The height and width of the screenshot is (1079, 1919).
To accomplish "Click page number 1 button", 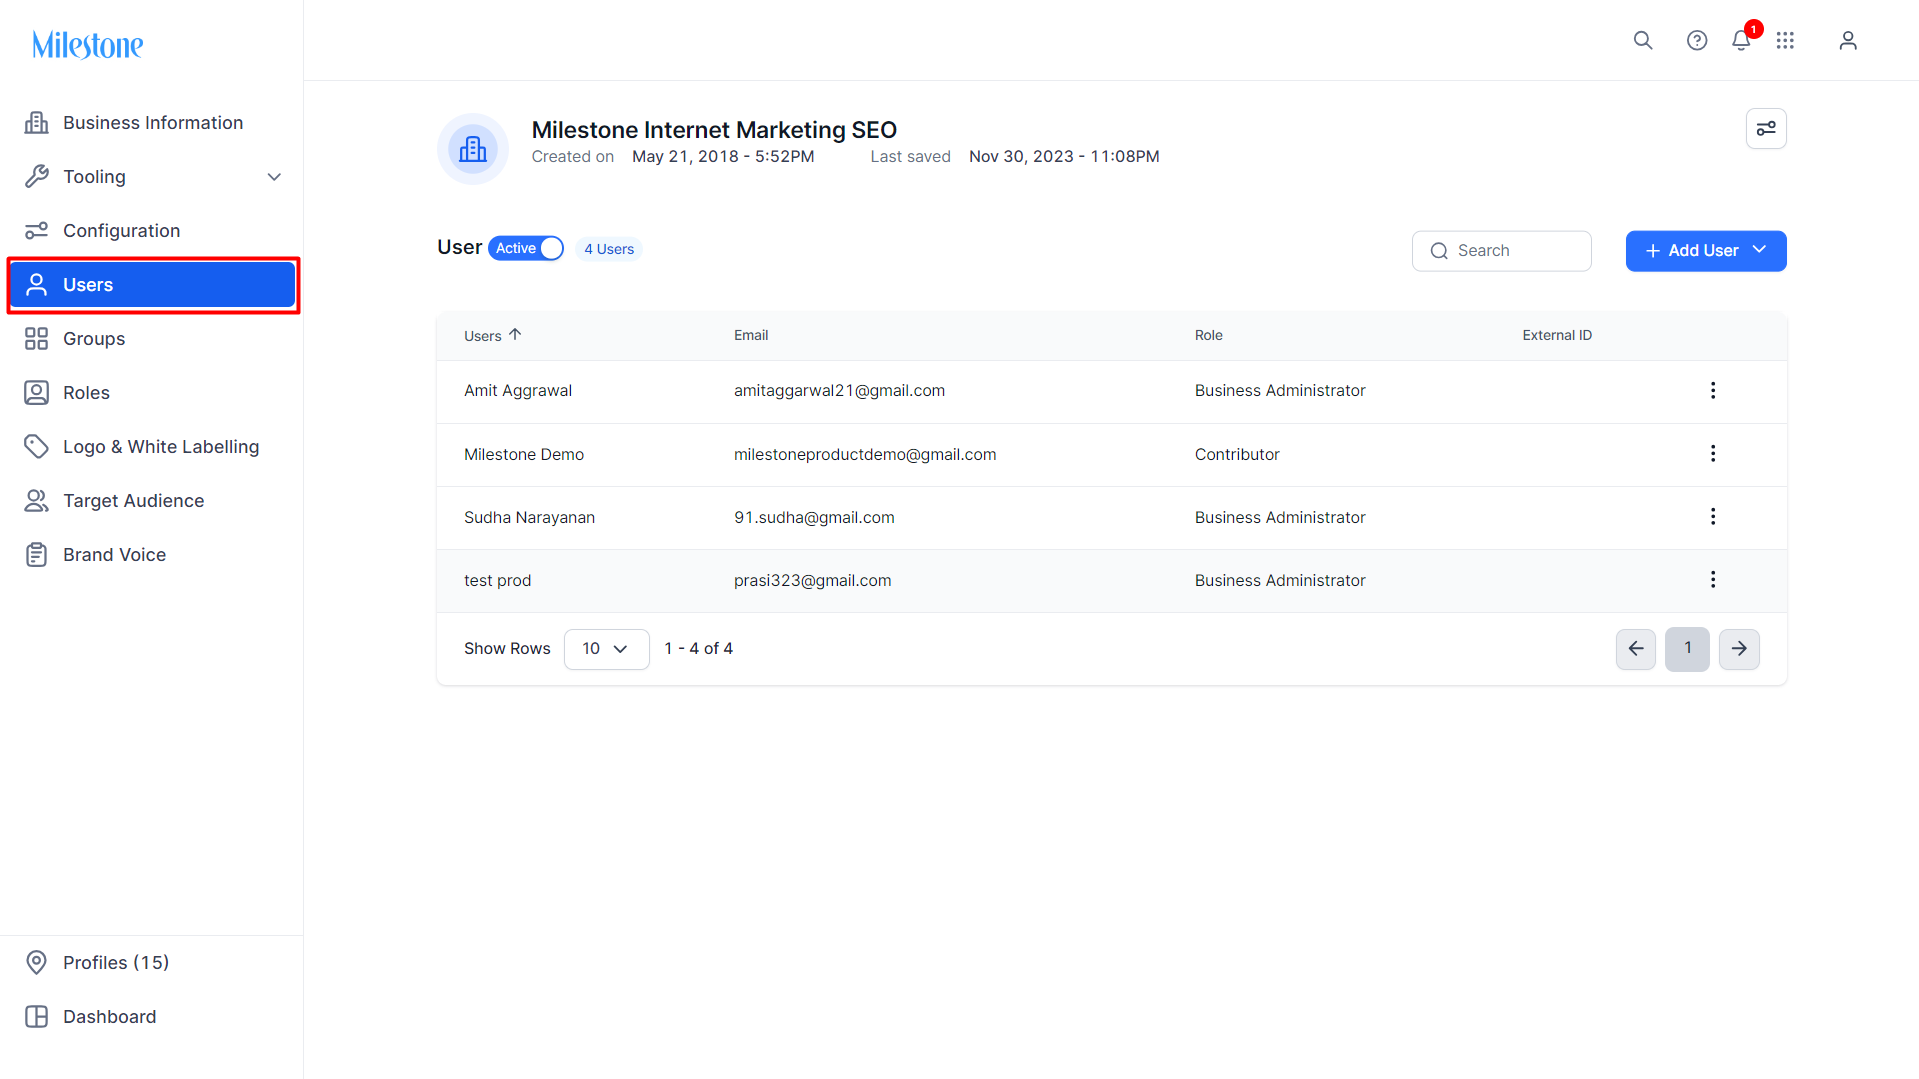I will (1687, 649).
